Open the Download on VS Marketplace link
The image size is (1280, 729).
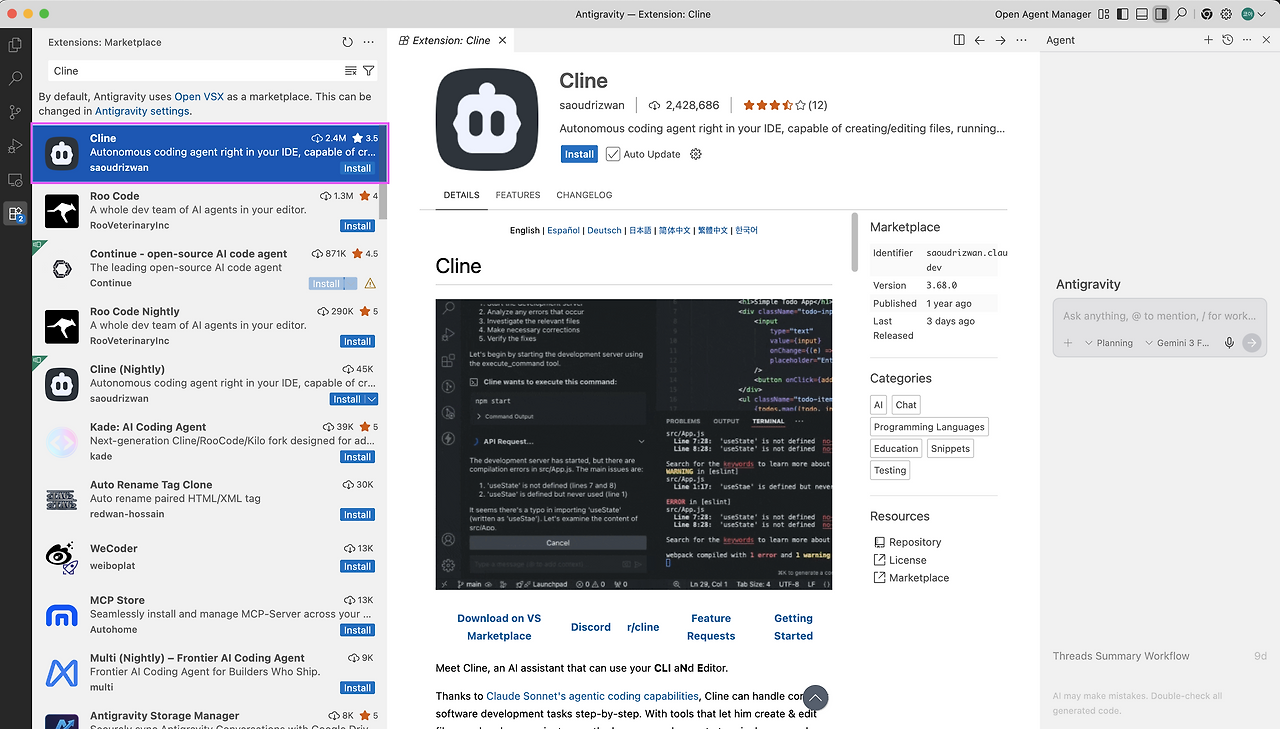click(x=499, y=627)
